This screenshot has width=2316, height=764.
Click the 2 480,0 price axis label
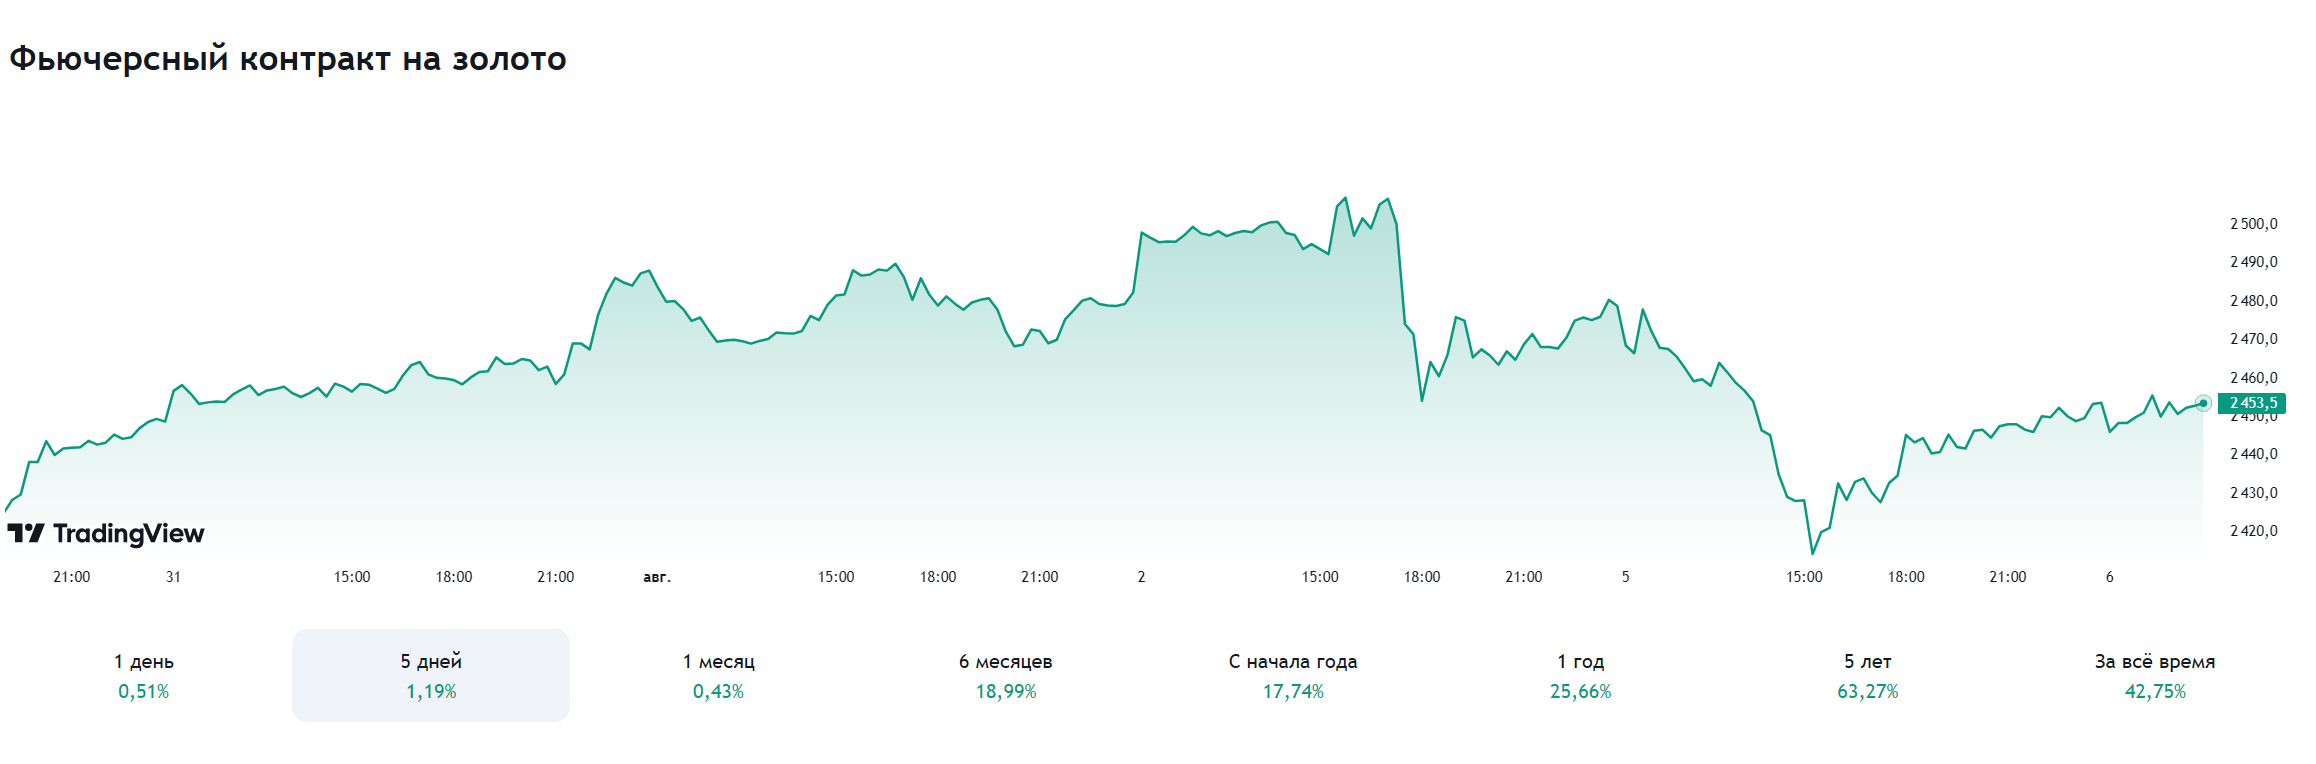(x=2254, y=301)
